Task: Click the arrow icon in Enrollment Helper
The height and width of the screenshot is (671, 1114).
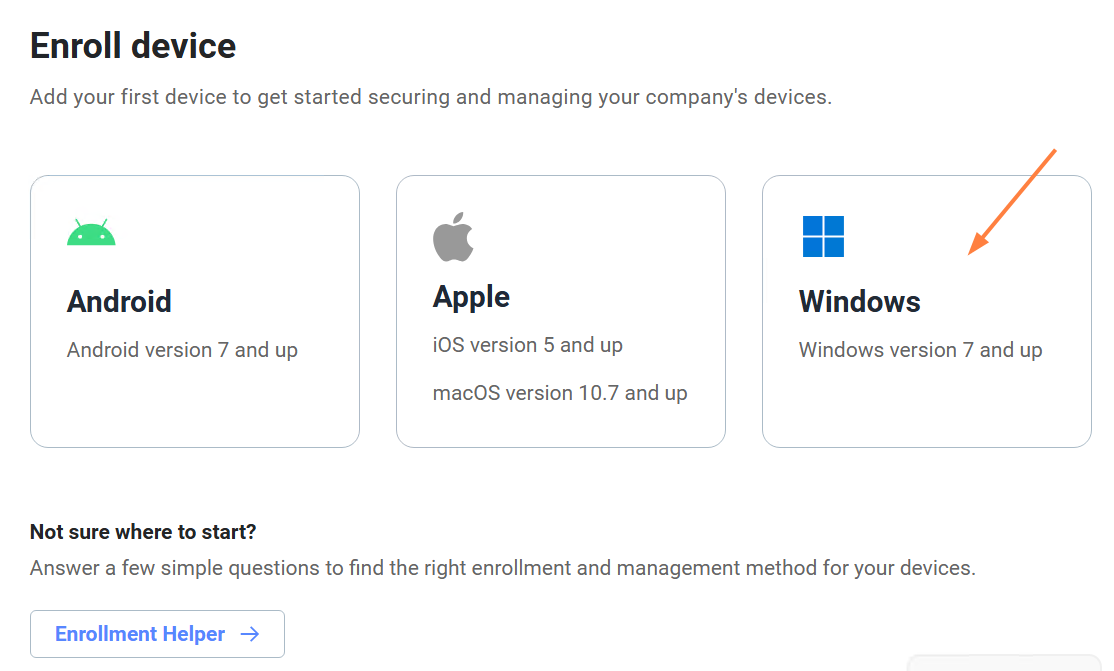Action: pos(250,634)
